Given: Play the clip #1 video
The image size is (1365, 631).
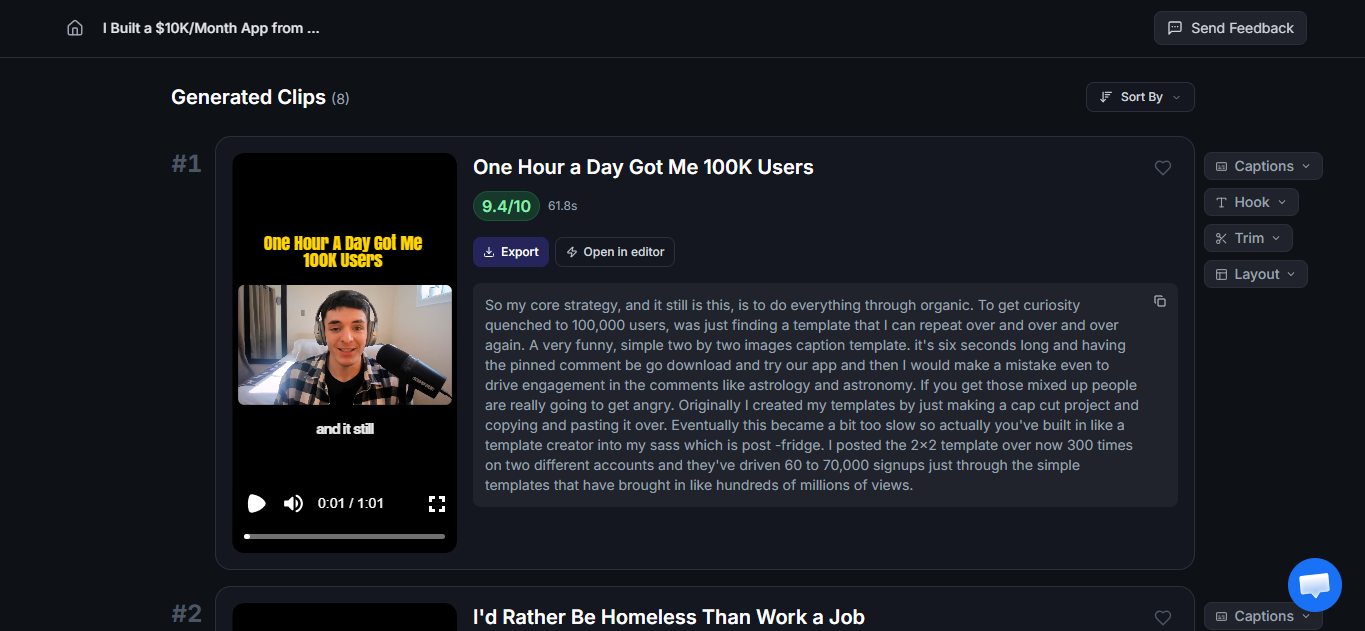Looking at the screenshot, I should [257, 503].
